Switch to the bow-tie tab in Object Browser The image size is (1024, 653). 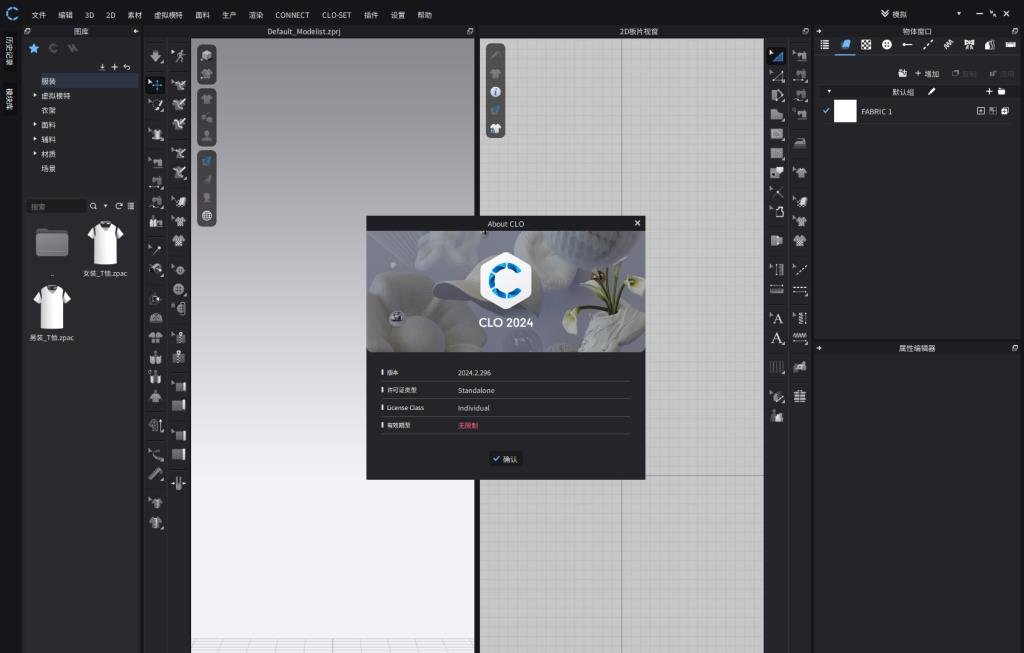click(x=969, y=44)
